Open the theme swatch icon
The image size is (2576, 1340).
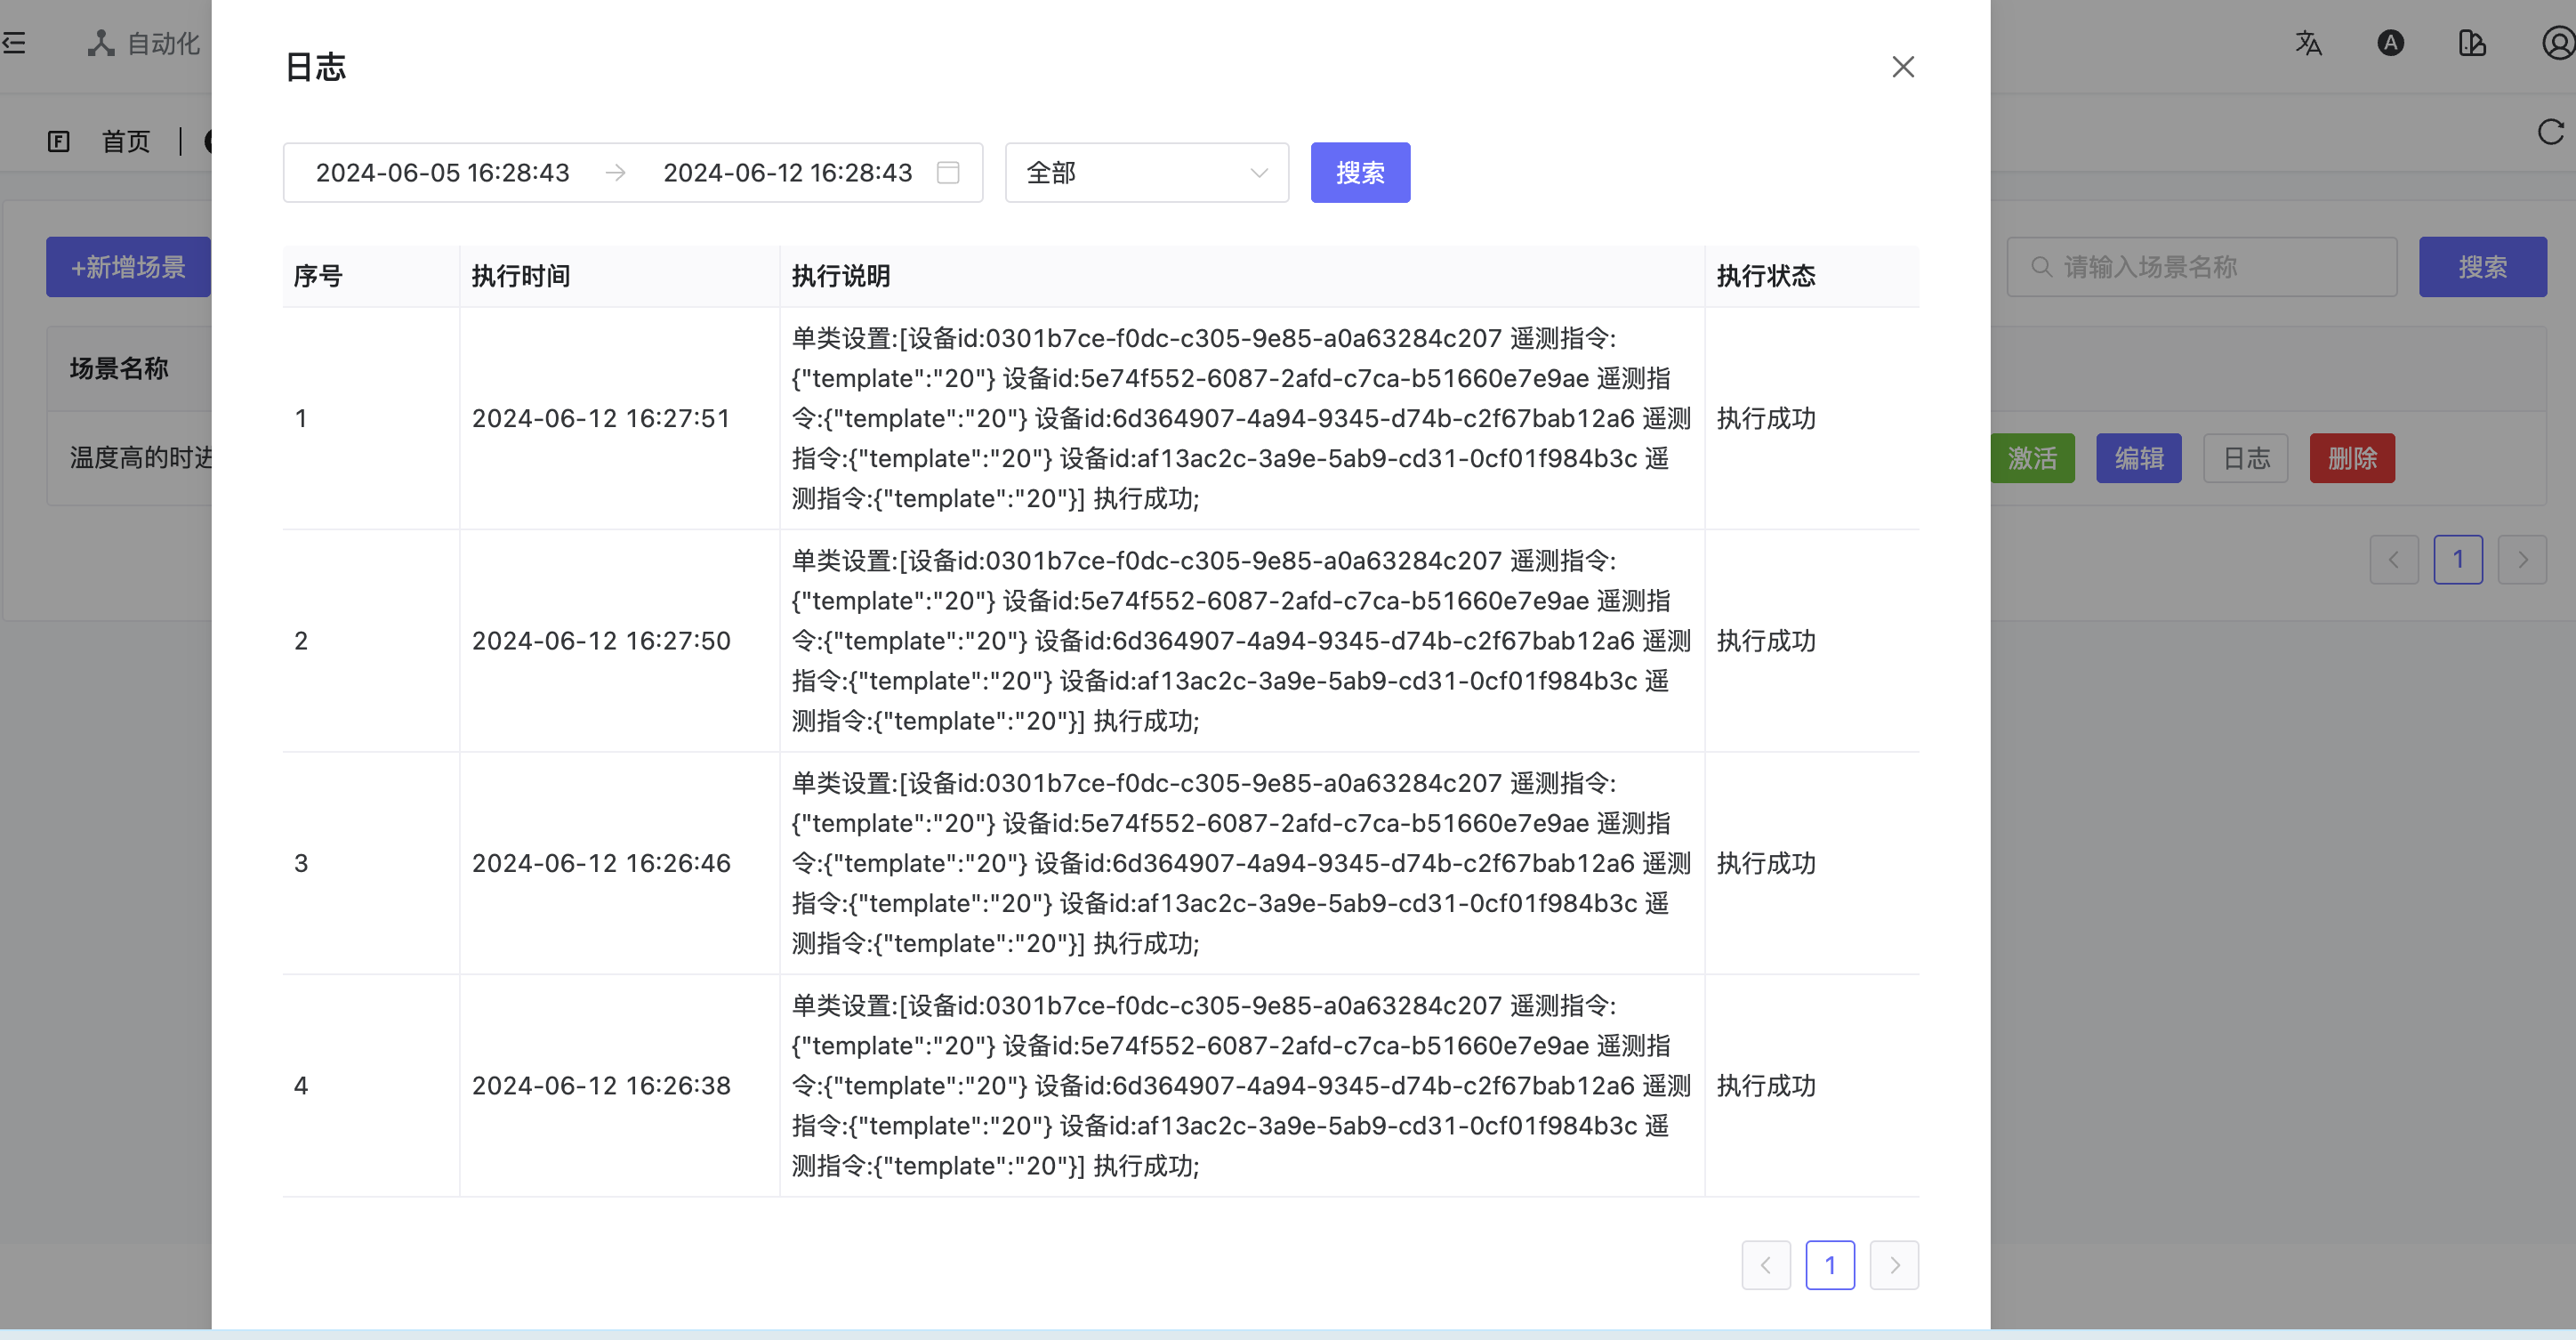[x=2472, y=43]
